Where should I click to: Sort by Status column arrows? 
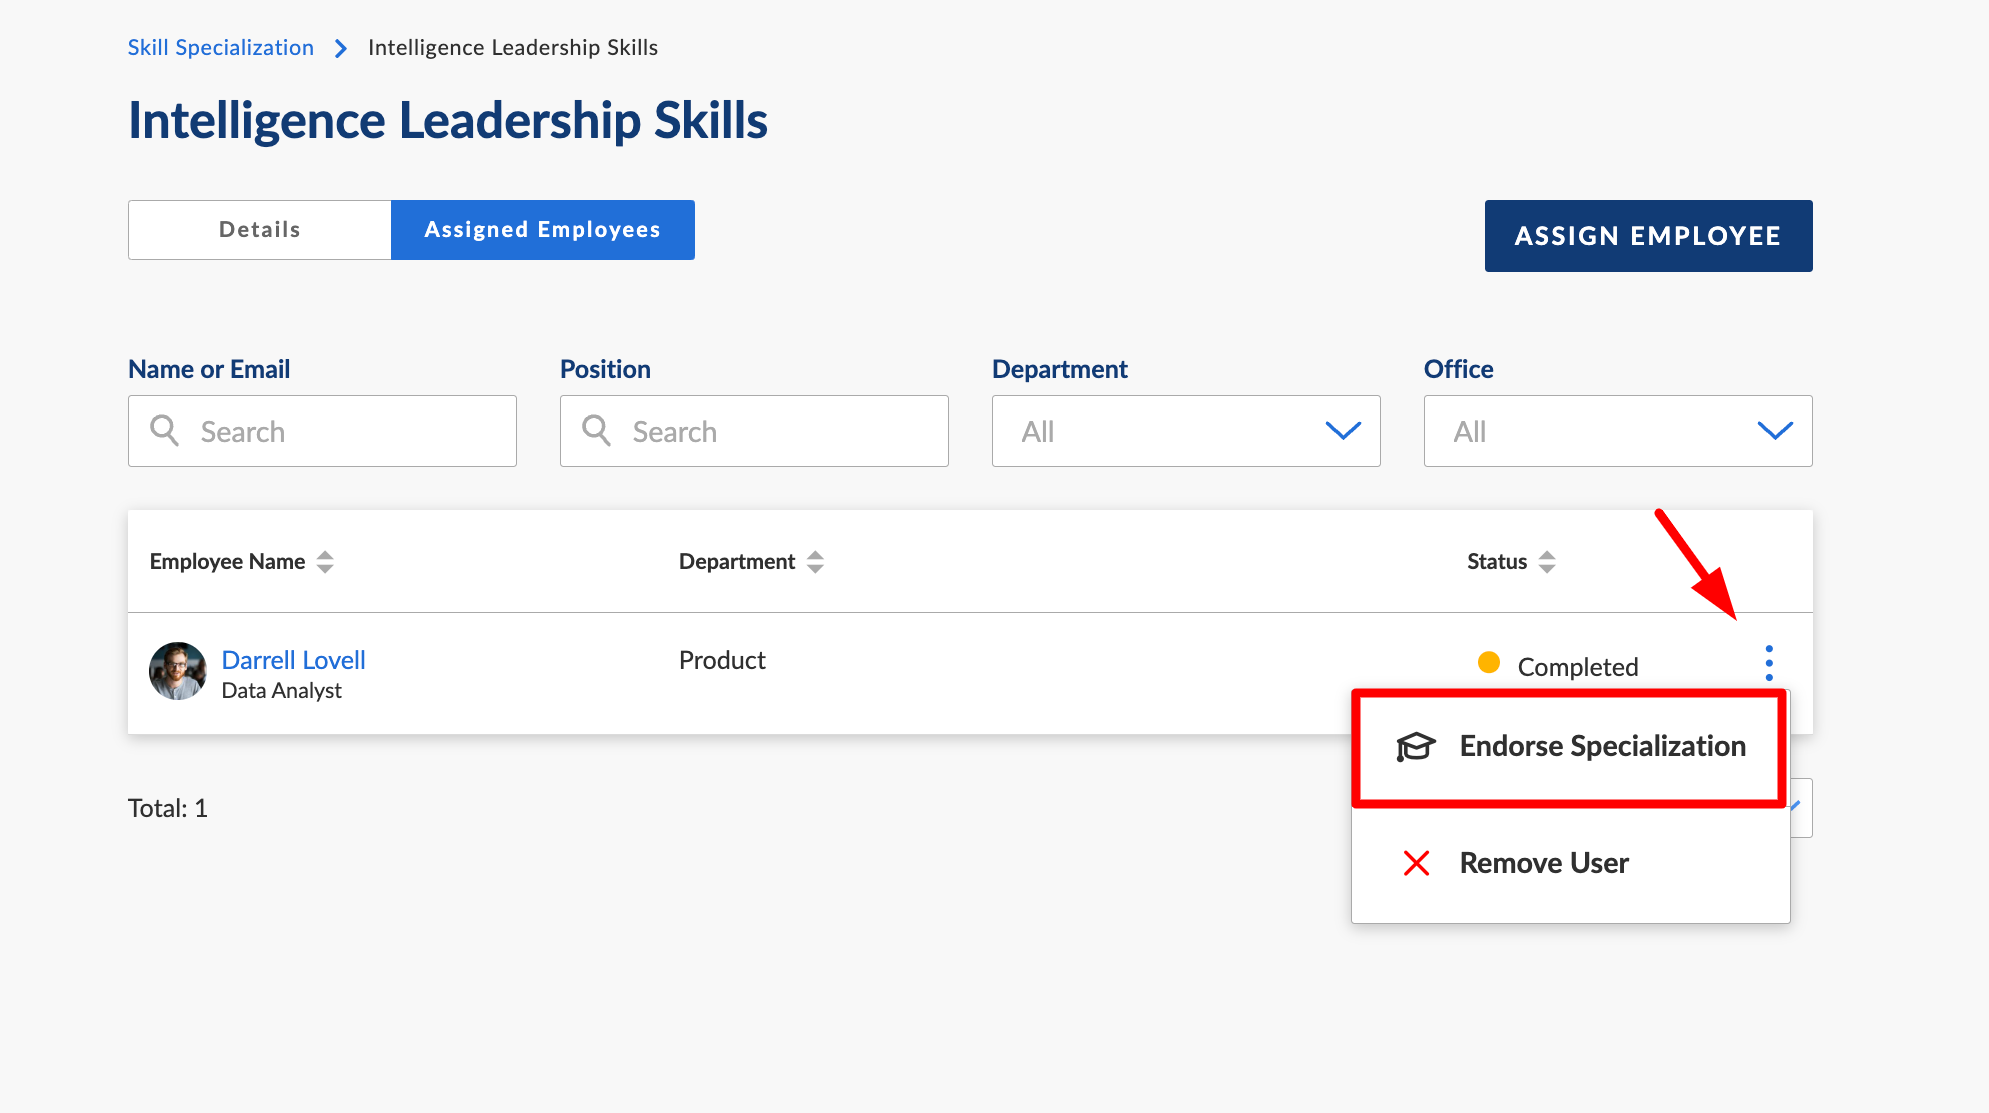click(x=1547, y=562)
